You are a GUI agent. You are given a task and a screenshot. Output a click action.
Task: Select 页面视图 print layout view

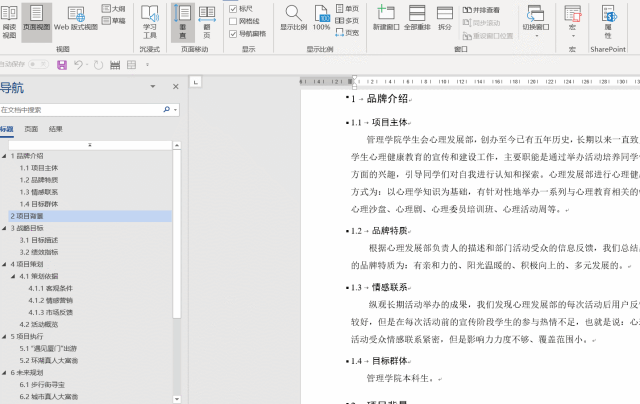tap(36, 22)
